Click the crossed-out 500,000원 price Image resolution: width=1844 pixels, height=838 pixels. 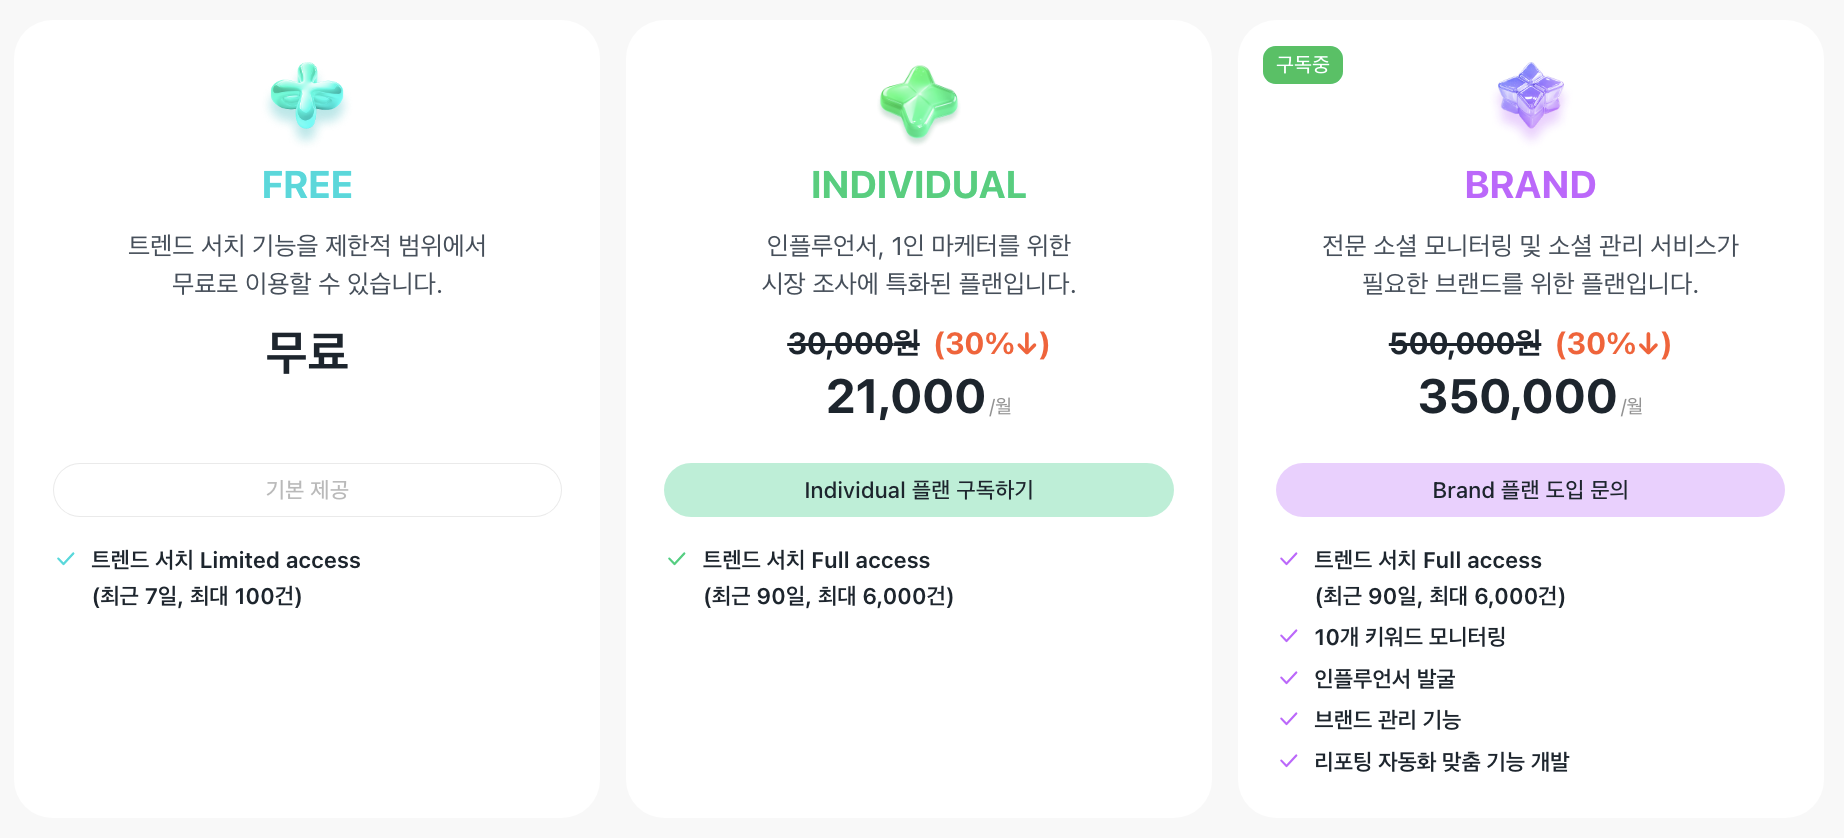(x=1465, y=344)
